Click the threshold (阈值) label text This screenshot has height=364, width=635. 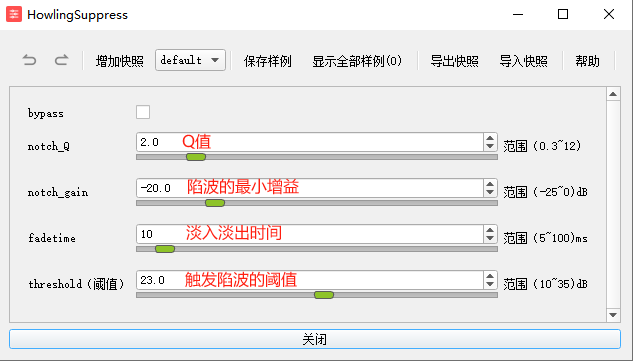[76, 284]
